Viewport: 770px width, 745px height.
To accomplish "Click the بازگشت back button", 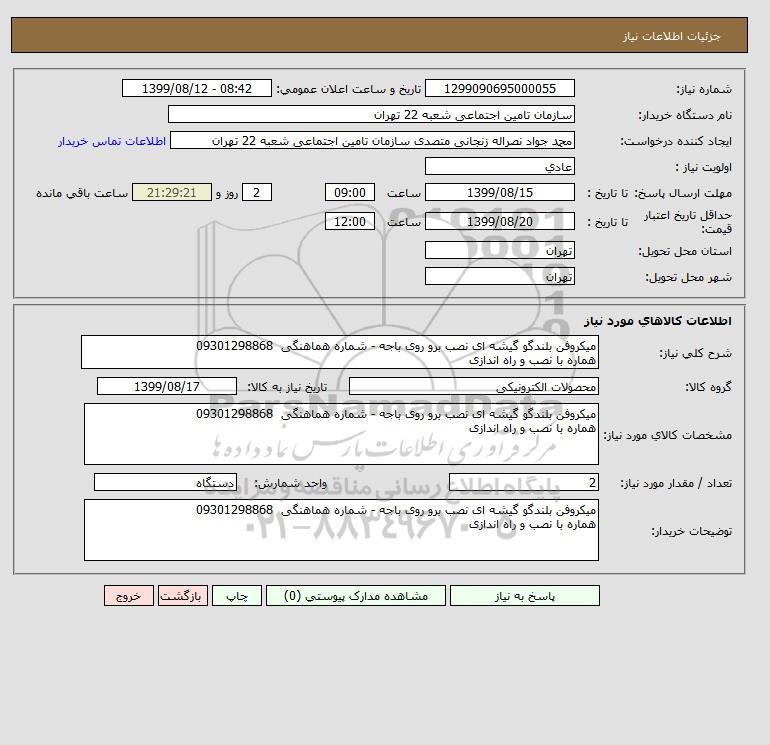I will pos(183,595).
